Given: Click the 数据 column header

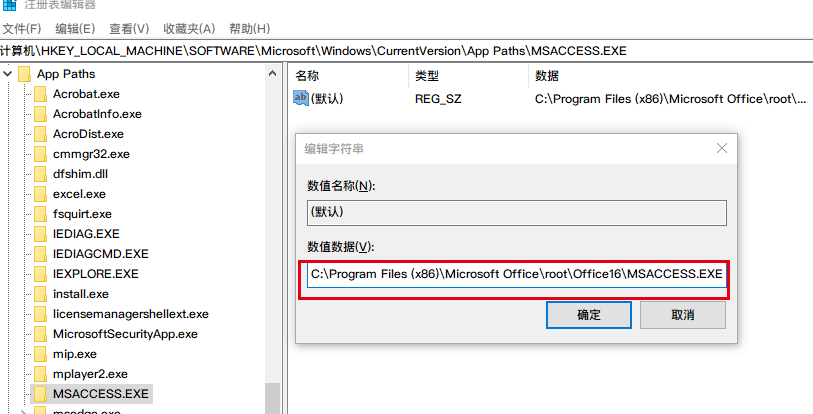Looking at the screenshot, I should (x=547, y=77).
